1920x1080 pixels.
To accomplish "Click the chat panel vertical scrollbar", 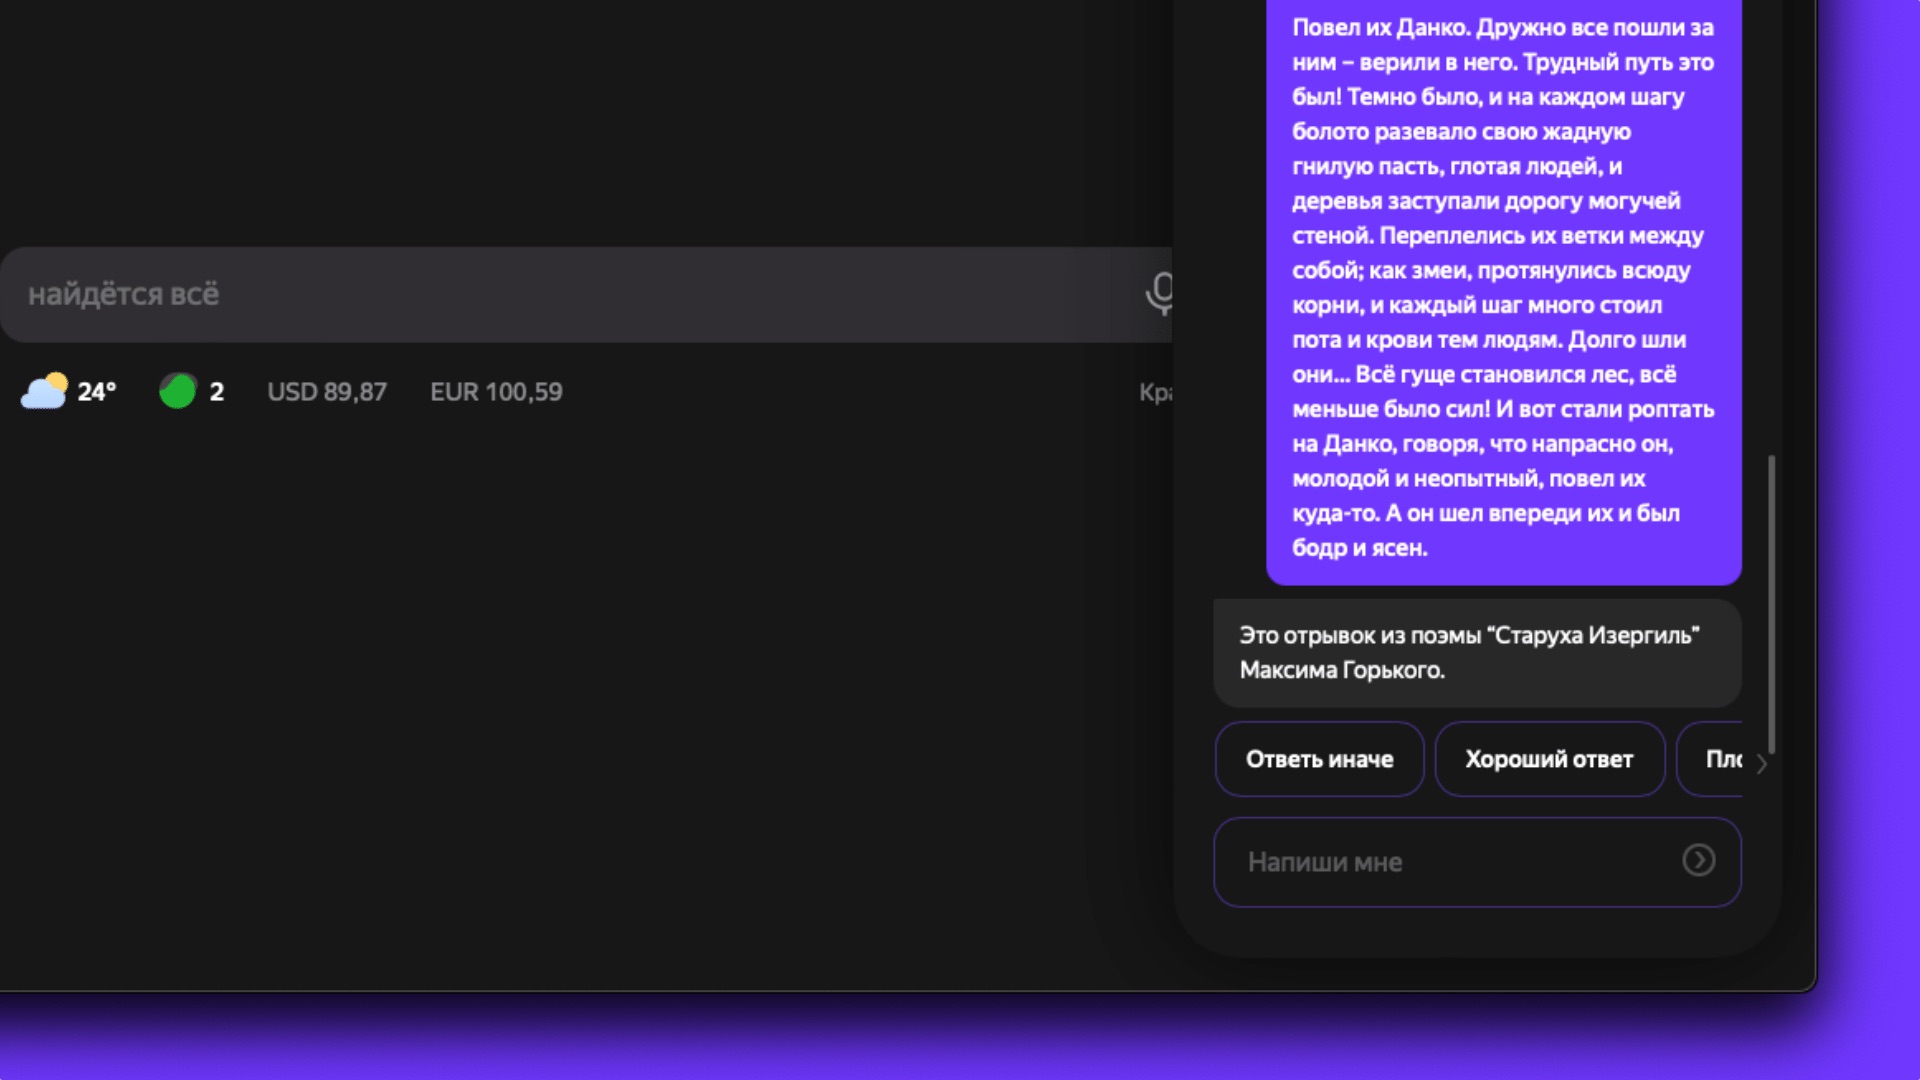I will pos(1771,604).
